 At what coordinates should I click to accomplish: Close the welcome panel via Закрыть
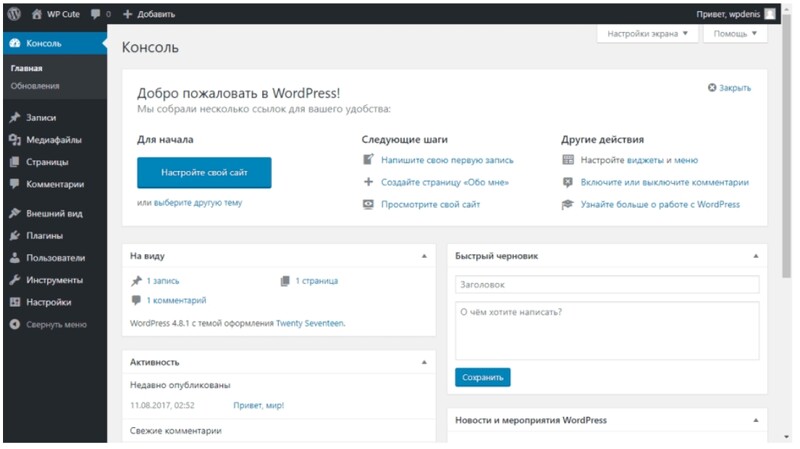coord(730,88)
